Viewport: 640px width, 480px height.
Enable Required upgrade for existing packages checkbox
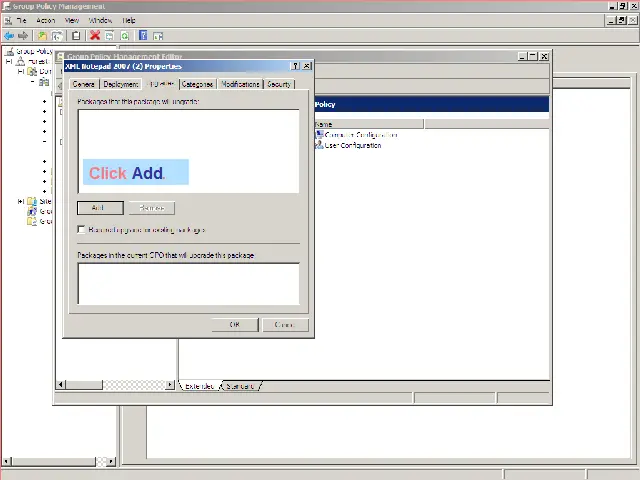point(82,230)
